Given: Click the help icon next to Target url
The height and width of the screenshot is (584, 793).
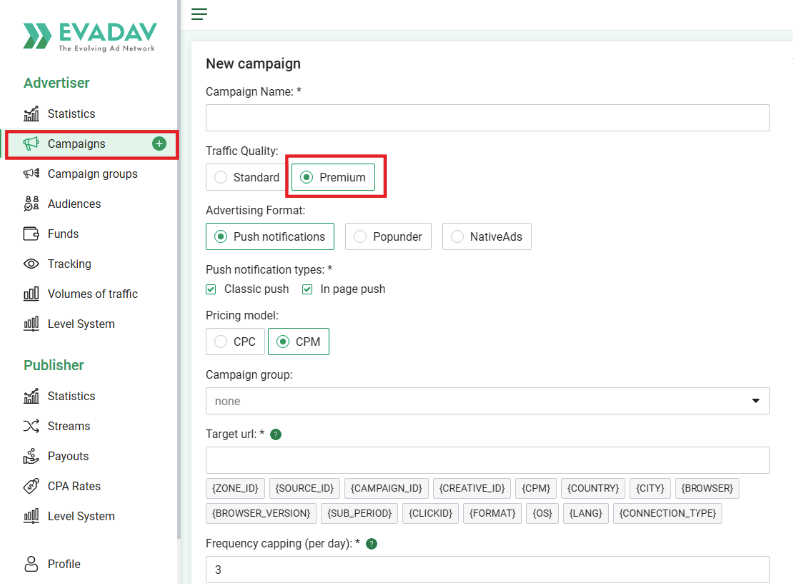Looking at the screenshot, I should tap(276, 434).
